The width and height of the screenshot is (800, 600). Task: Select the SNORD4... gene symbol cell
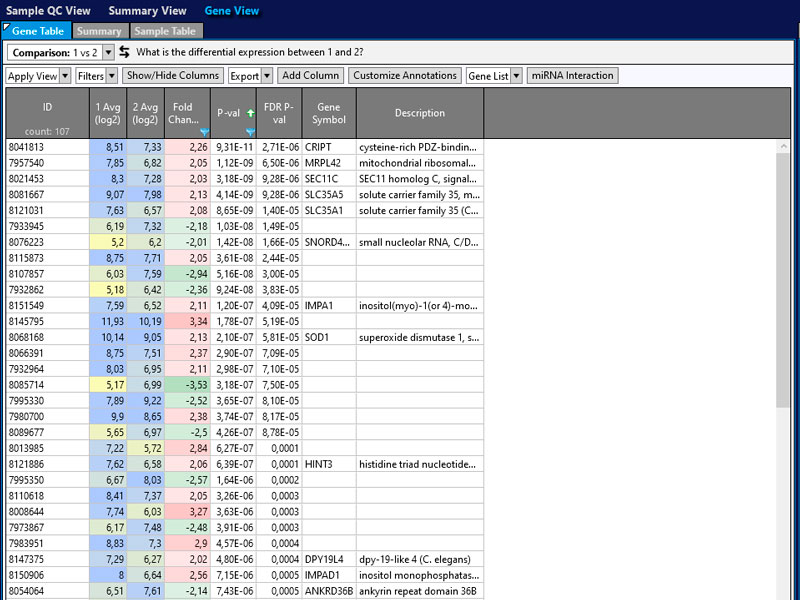tap(329, 242)
